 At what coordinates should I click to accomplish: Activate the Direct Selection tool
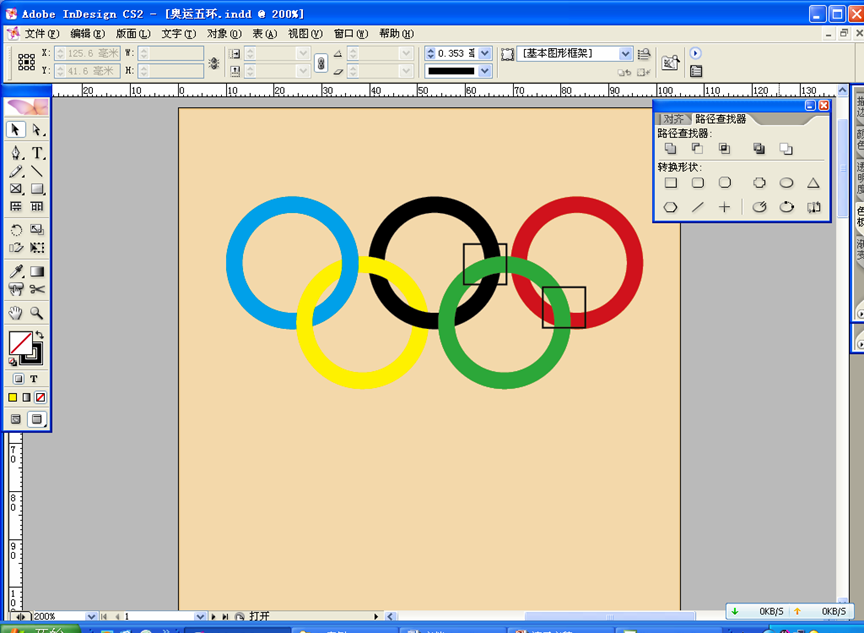pyautogui.click(x=37, y=130)
